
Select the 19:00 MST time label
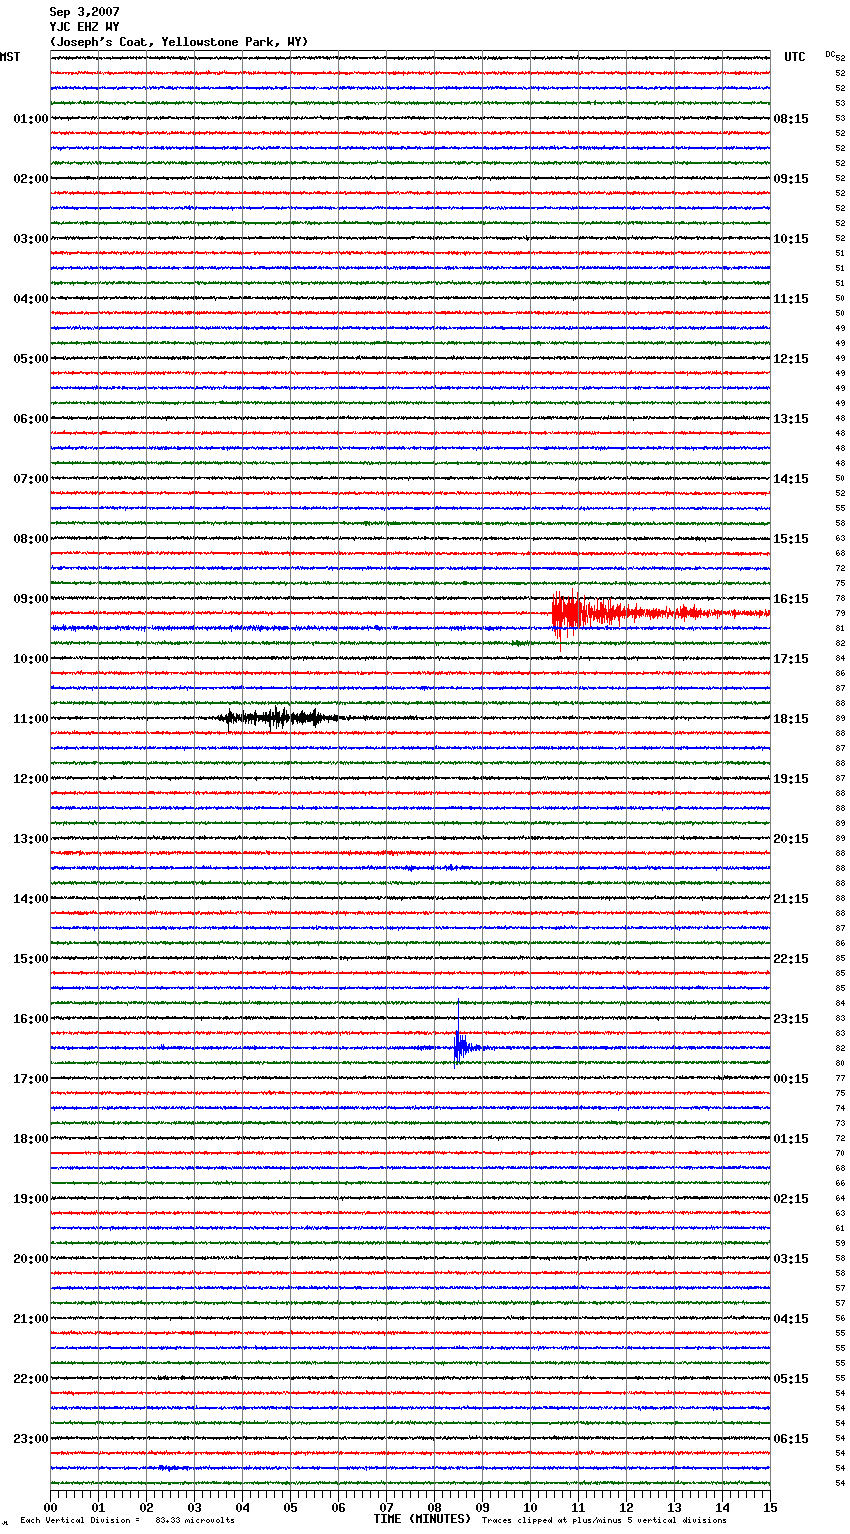[x=31, y=1199]
